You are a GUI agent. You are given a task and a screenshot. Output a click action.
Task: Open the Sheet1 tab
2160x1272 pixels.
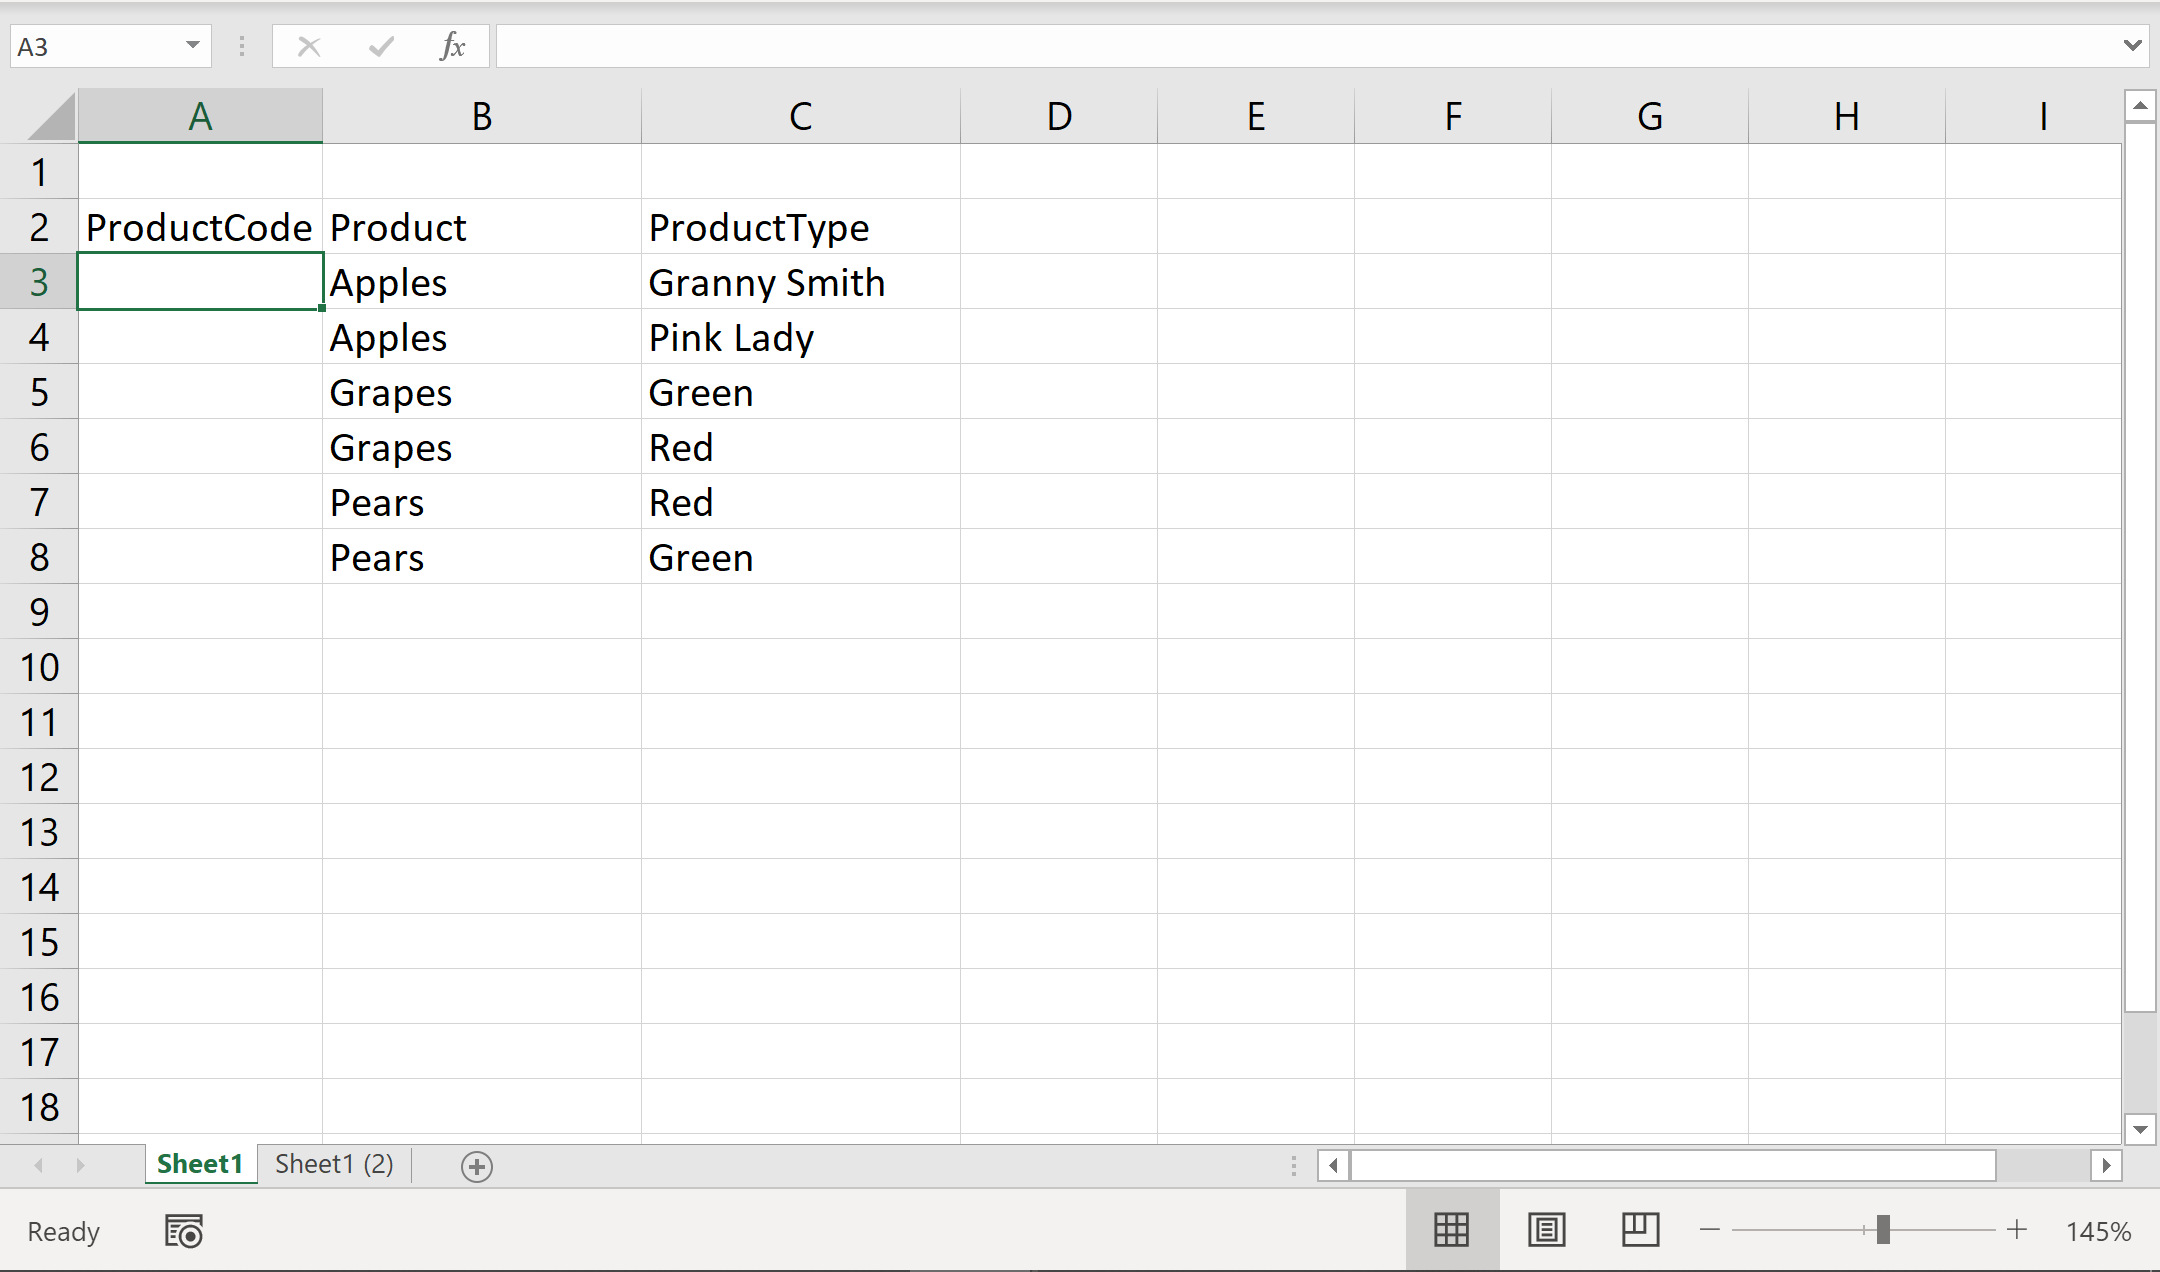200,1165
